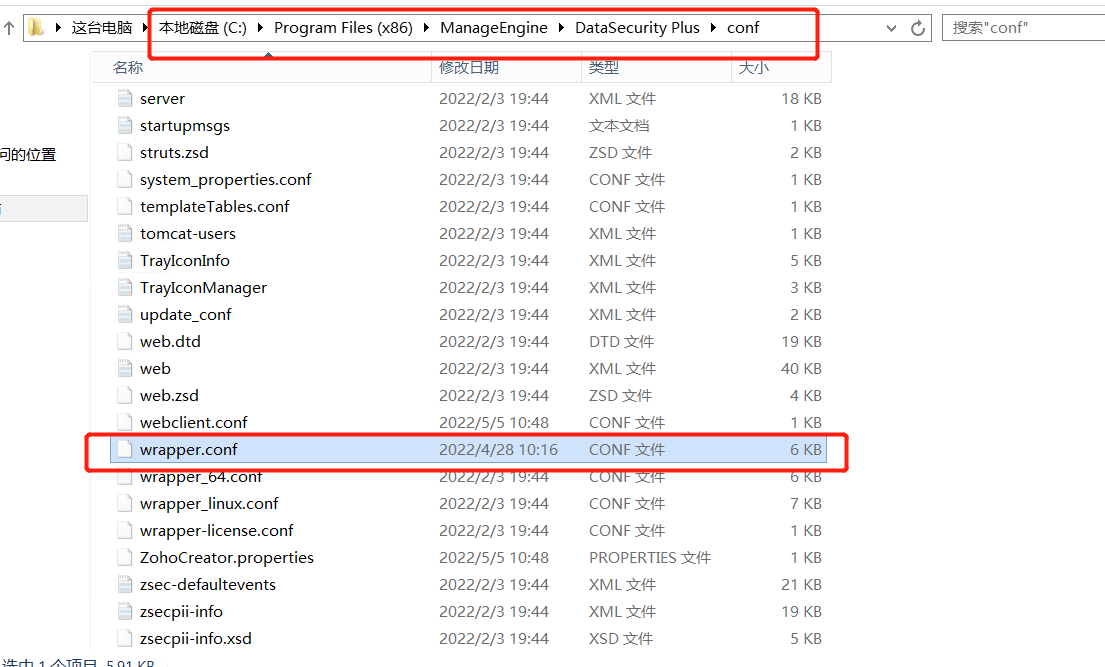Image resolution: width=1105 pixels, height=667 pixels.
Task: Go to 本地磁盘 (C:) breadcrumb
Action: pos(203,27)
